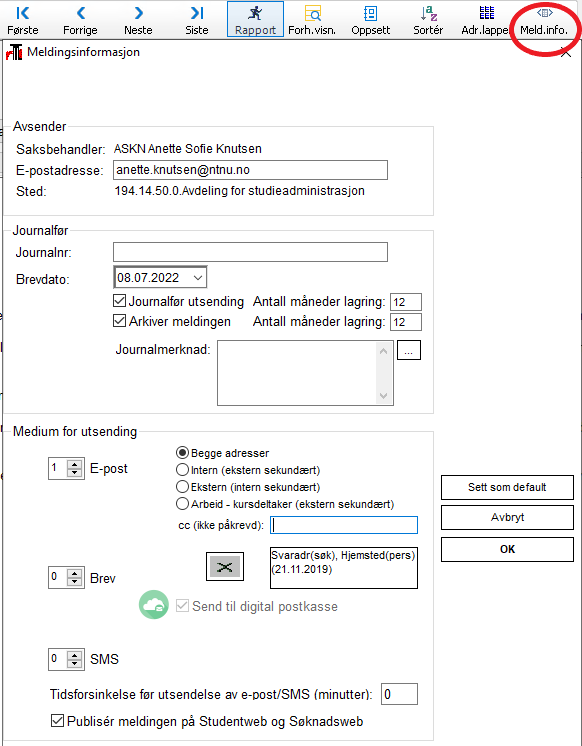Increase the E-post count stepper
This screenshot has width=582, height=746.
(74, 464)
